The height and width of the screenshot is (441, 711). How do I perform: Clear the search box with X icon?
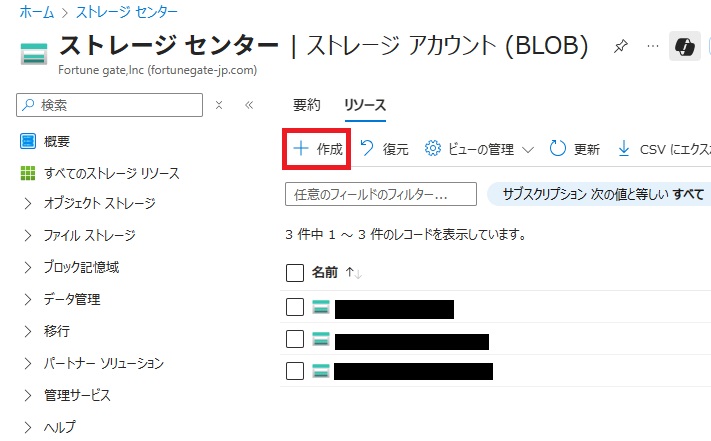(219, 104)
